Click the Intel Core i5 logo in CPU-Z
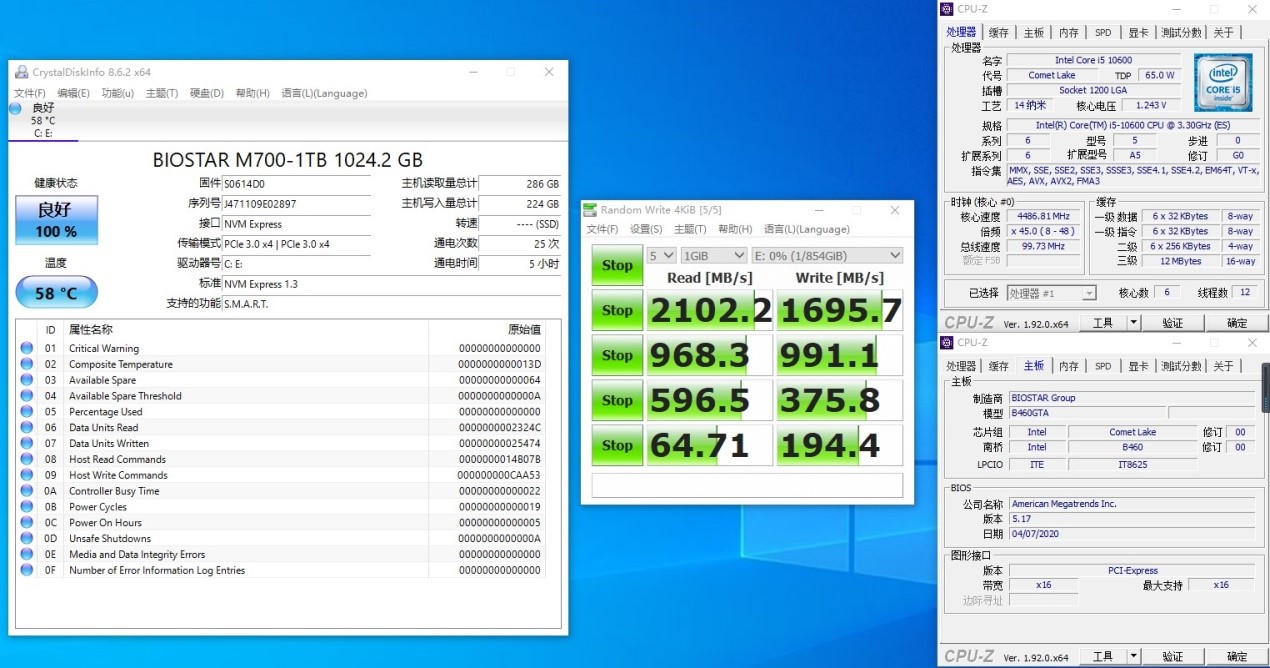The image size is (1270, 668). [x=1221, y=83]
